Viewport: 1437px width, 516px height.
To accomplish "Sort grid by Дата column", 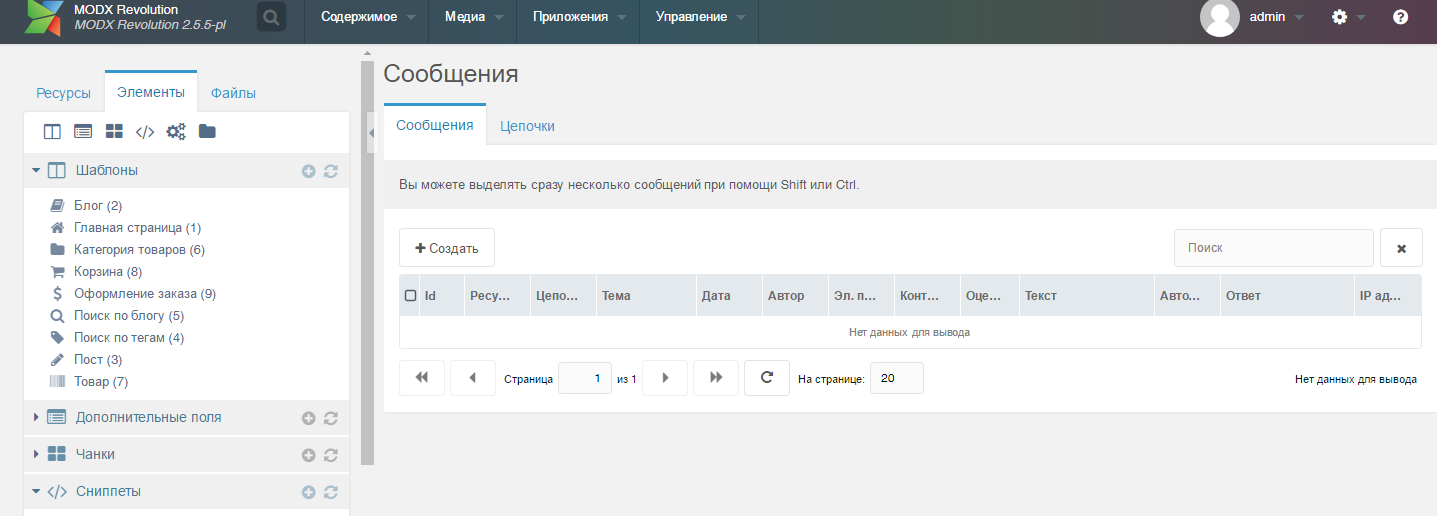I will coord(729,296).
